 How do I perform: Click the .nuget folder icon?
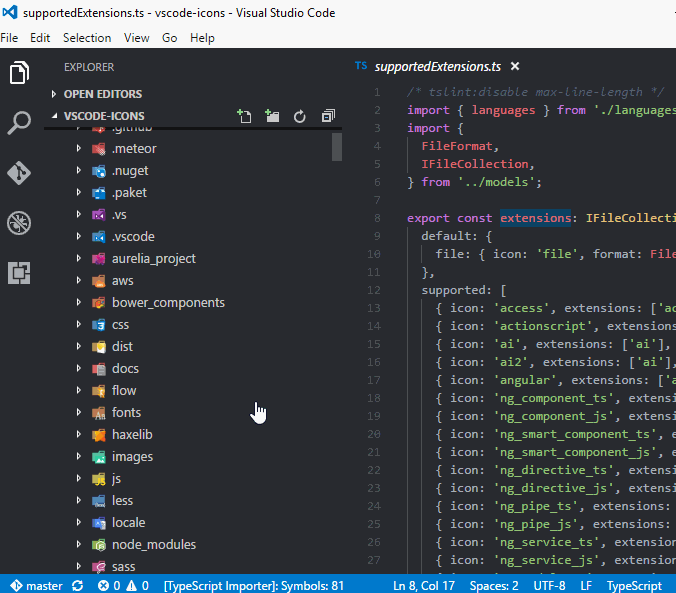coord(99,171)
